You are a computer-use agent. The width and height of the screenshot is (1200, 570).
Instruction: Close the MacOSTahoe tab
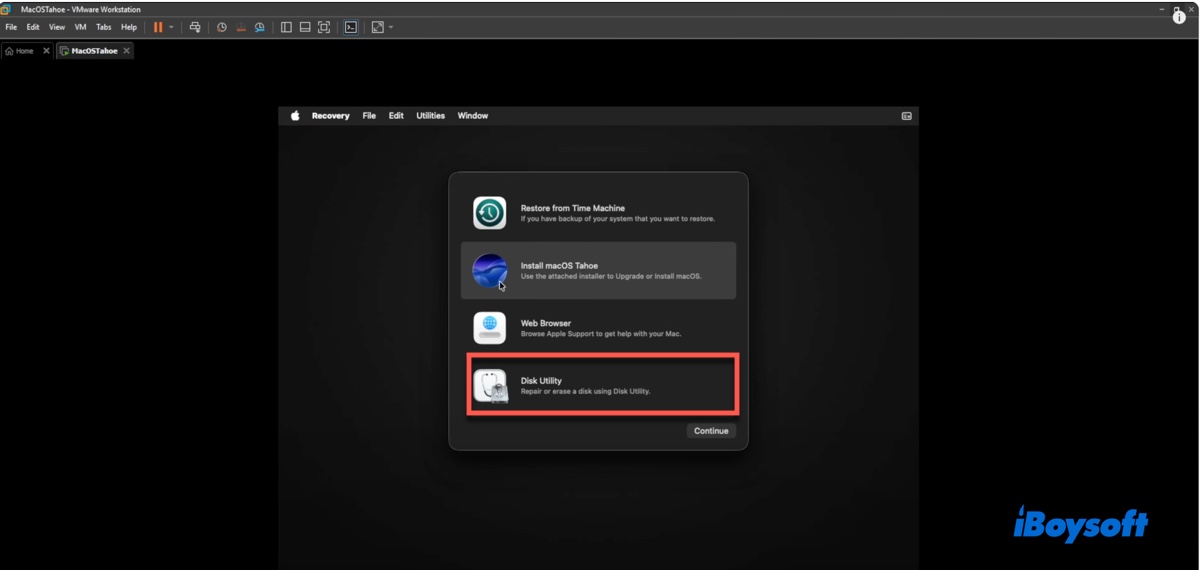pos(127,51)
